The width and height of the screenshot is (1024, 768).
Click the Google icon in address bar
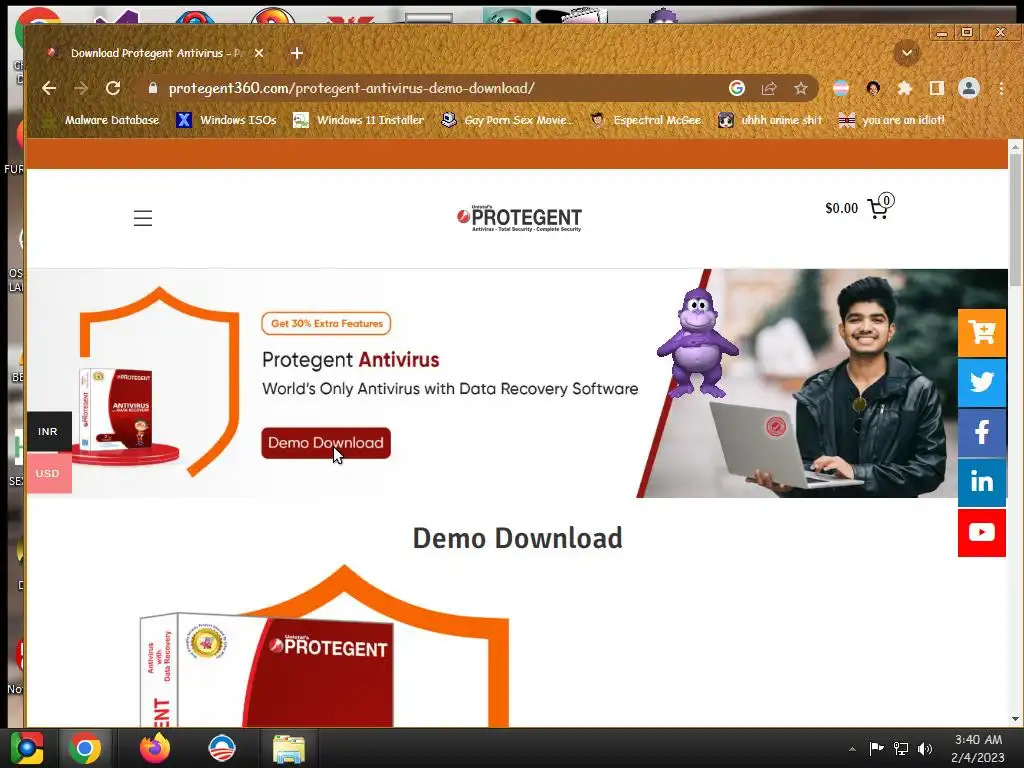pyautogui.click(x=737, y=88)
